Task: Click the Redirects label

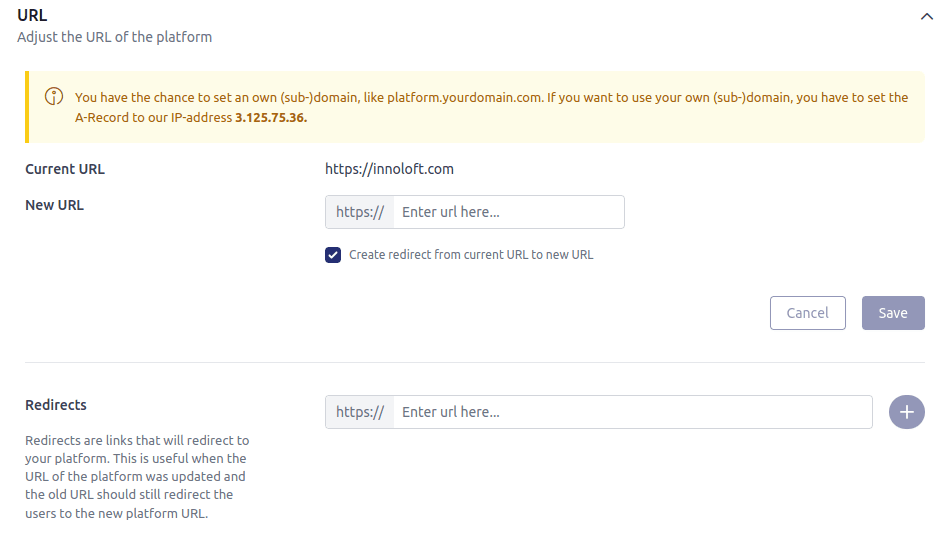Action: click(56, 405)
